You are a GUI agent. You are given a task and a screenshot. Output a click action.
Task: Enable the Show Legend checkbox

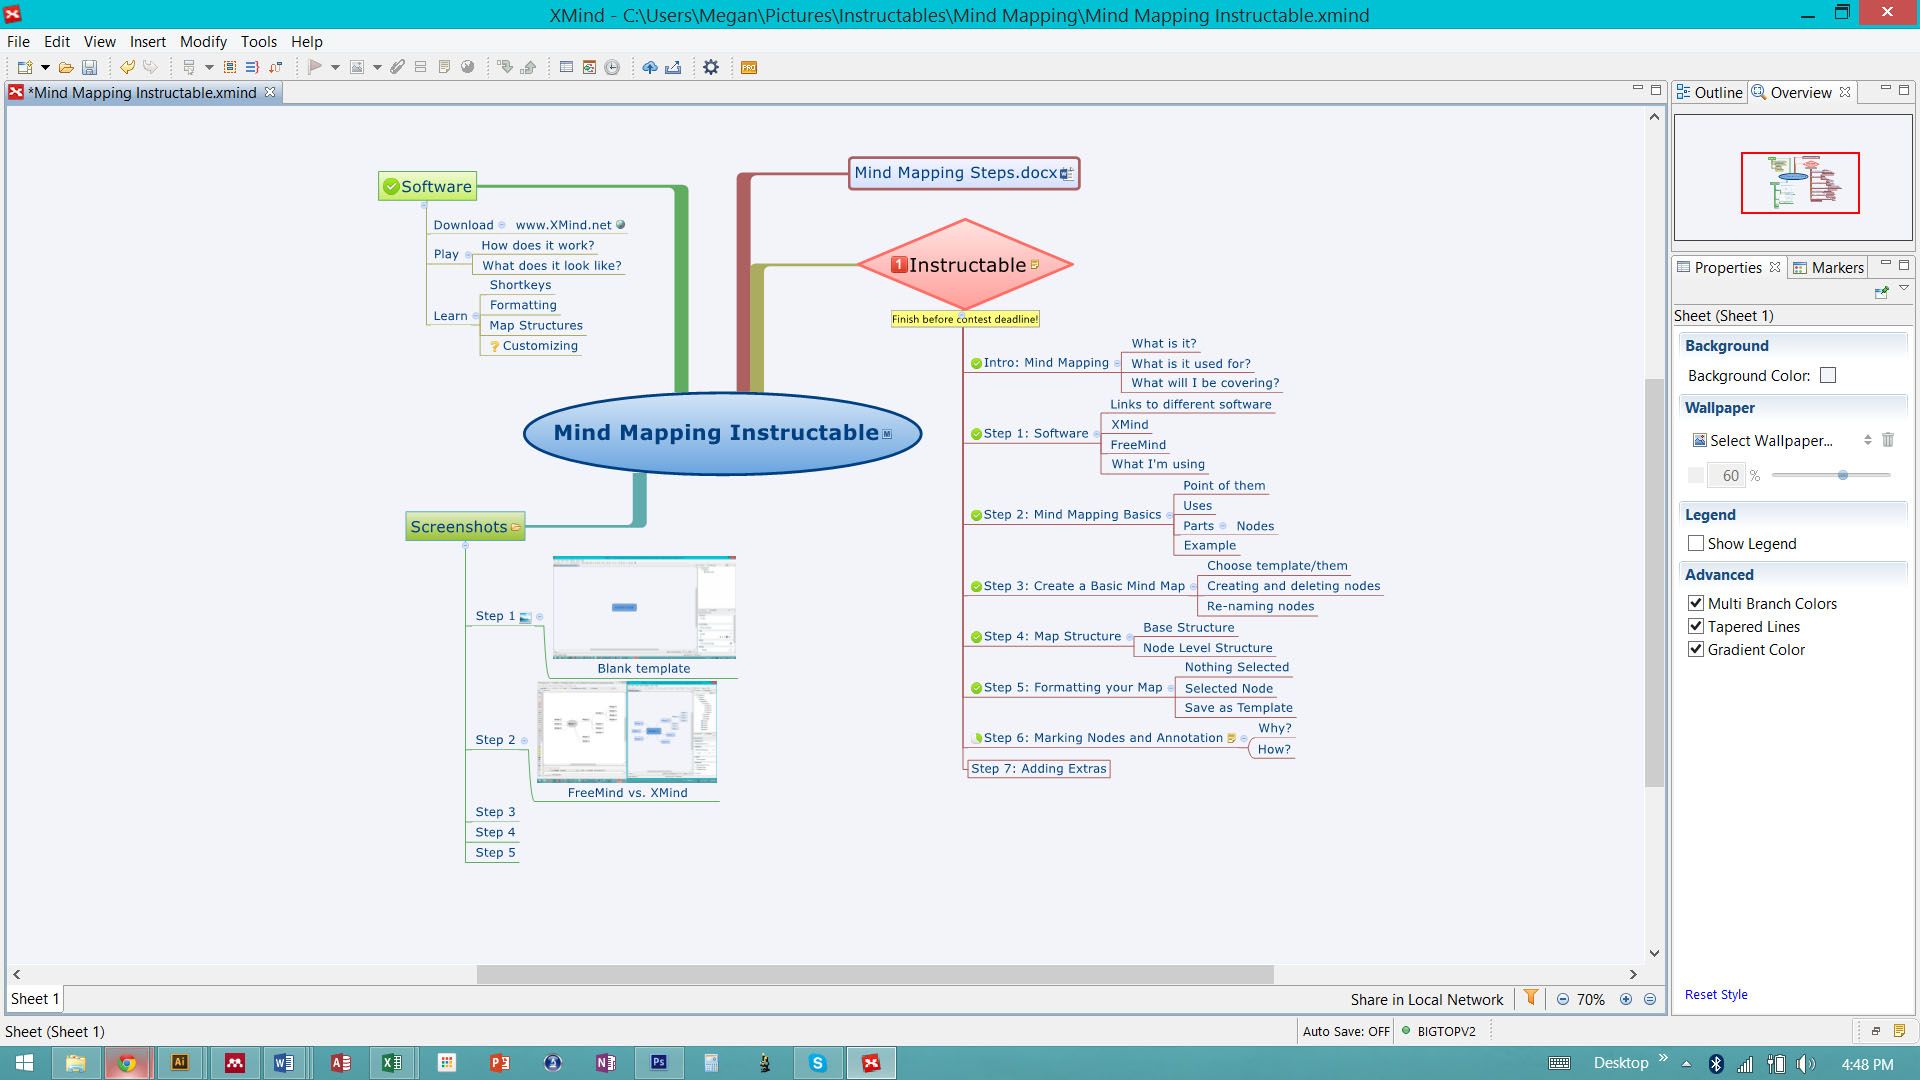point(1696,543)
